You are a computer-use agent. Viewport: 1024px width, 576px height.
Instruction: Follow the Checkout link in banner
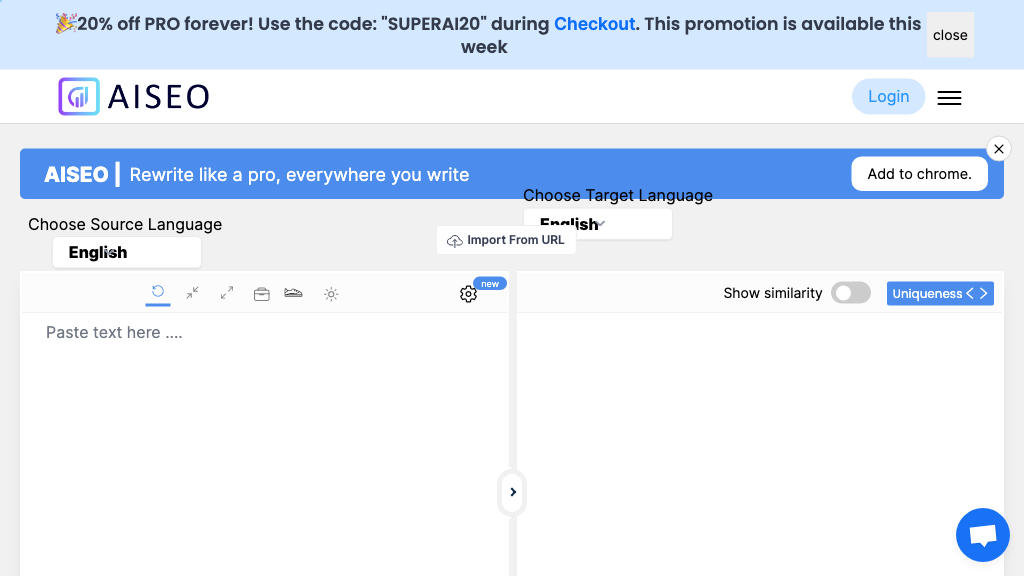(594, 24)
